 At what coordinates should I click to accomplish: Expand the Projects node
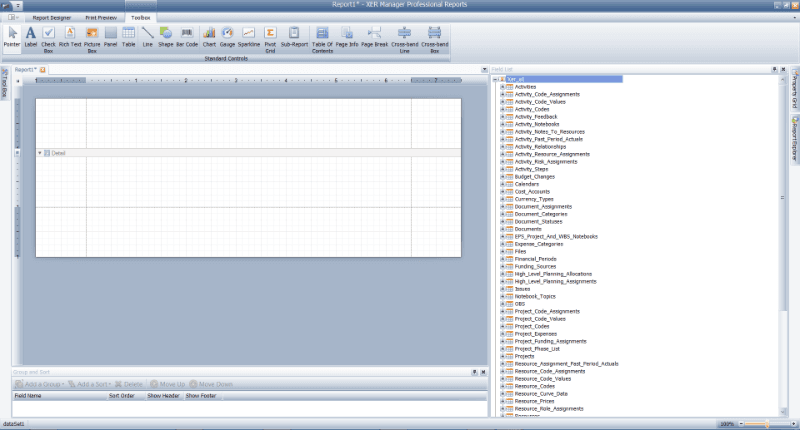(x=502, y=357)
